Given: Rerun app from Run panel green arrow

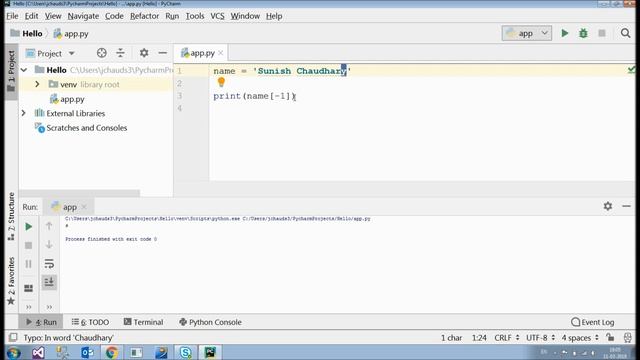Looking at the screenshot, I should (x=29, y=227).
